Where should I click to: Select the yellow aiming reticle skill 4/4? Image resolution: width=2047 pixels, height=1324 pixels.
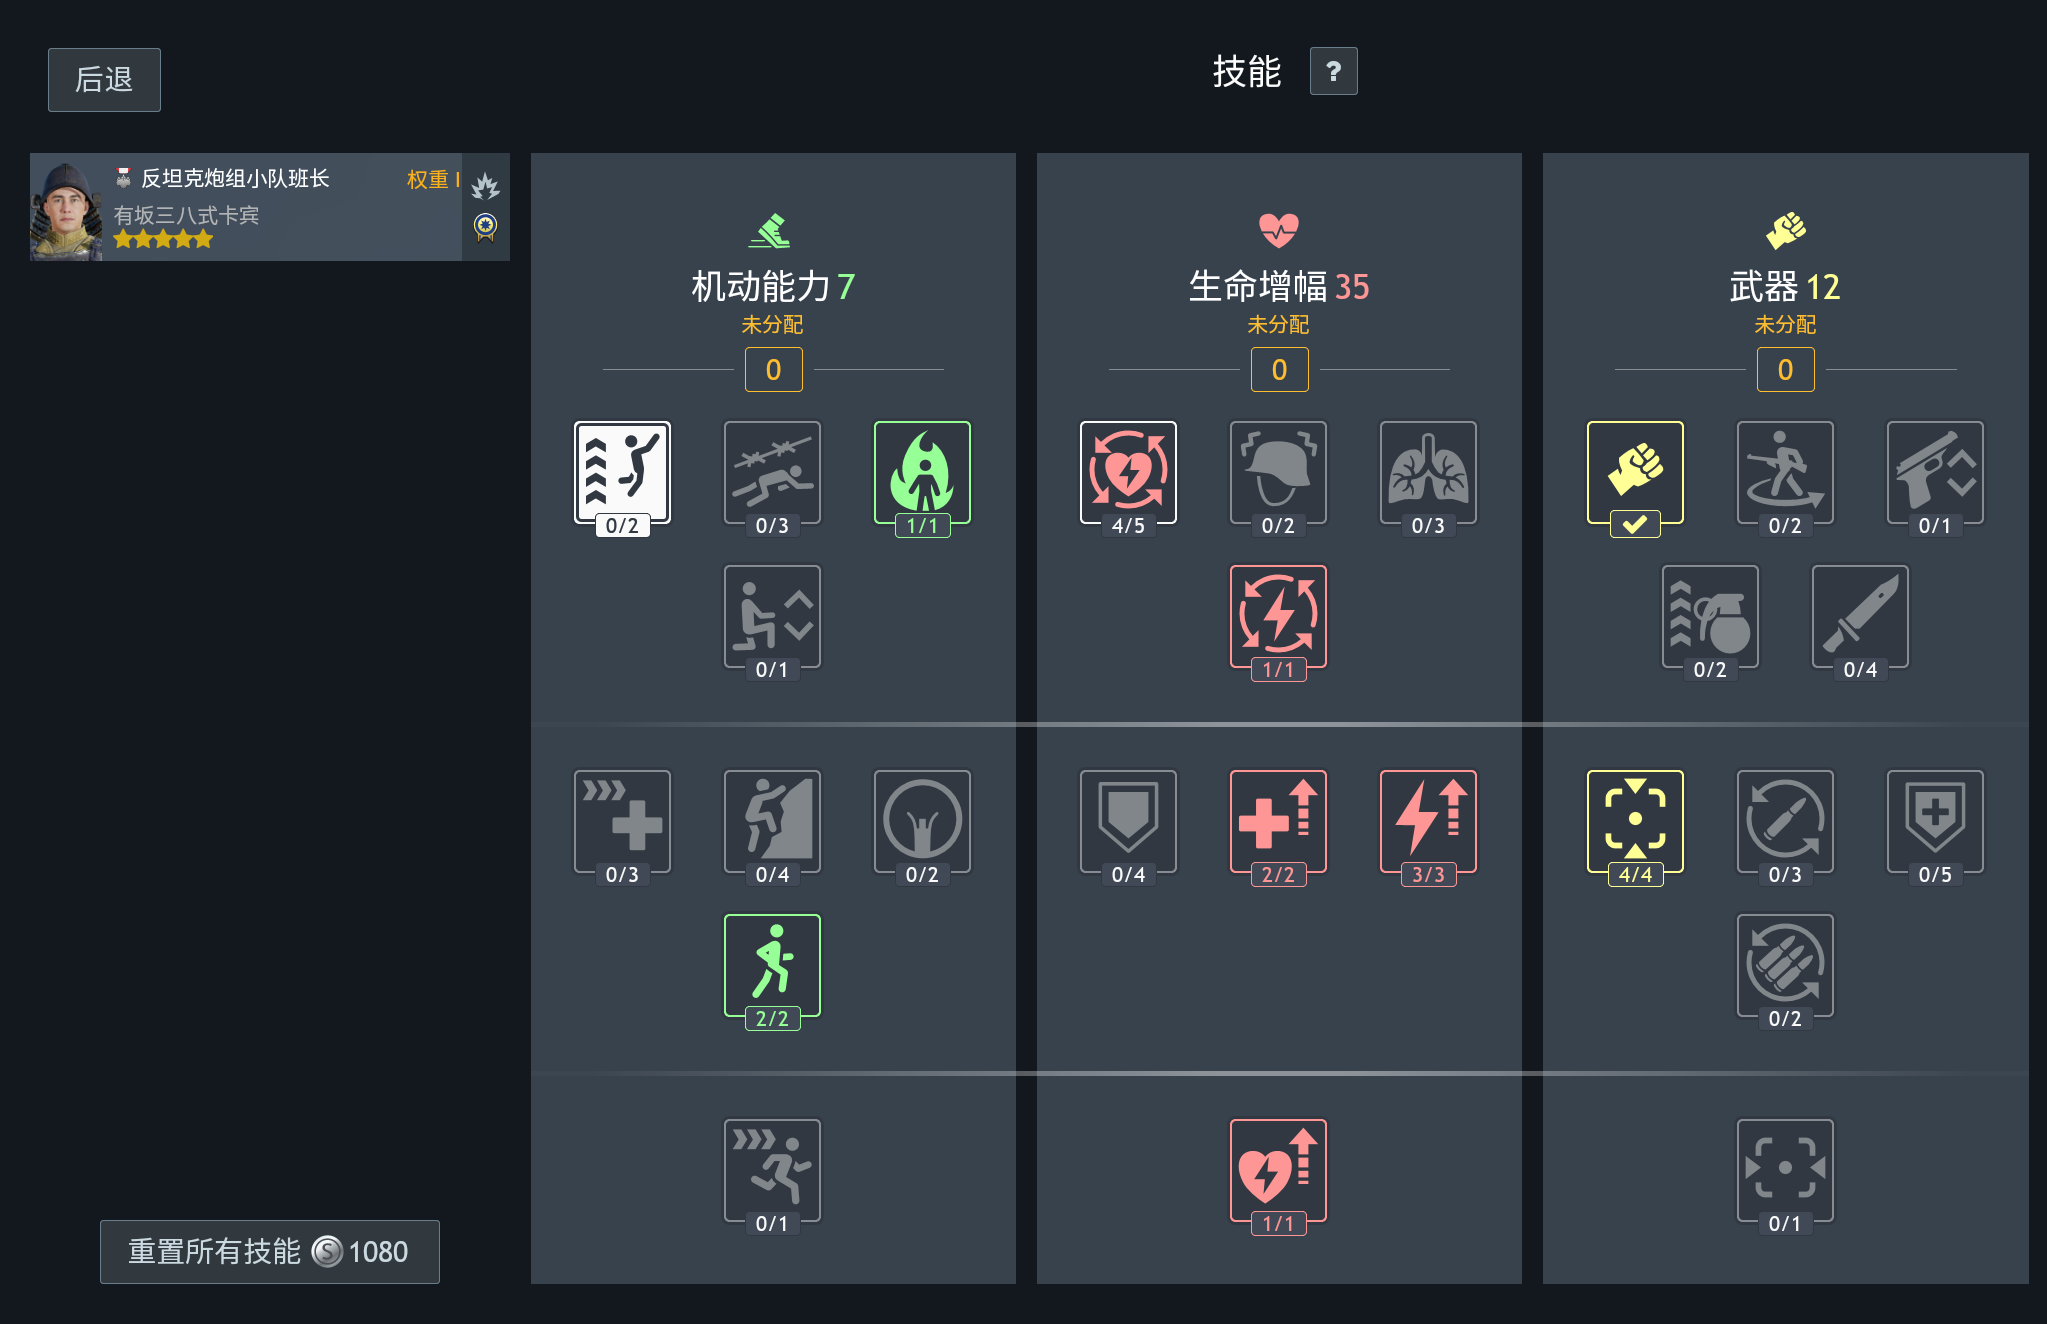click(x=1635, y=822)
